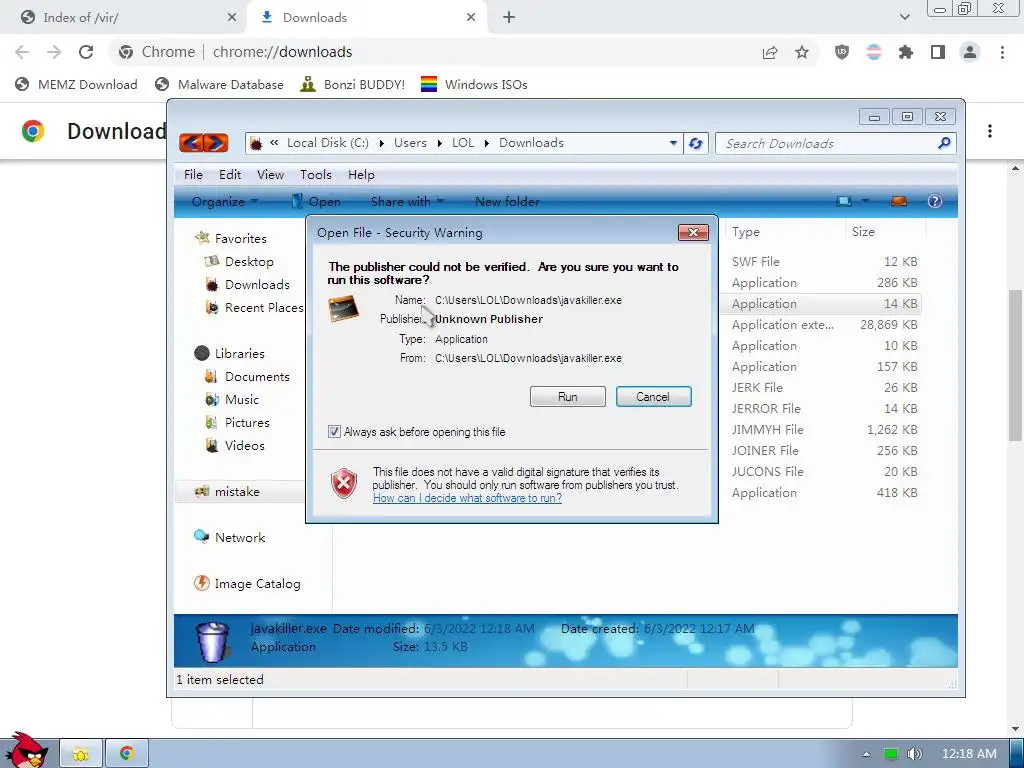This screenshot has height=768, width=1024.
Task: Open the Bonzi BUDDY! bookmark
Action: coord(352,84)
